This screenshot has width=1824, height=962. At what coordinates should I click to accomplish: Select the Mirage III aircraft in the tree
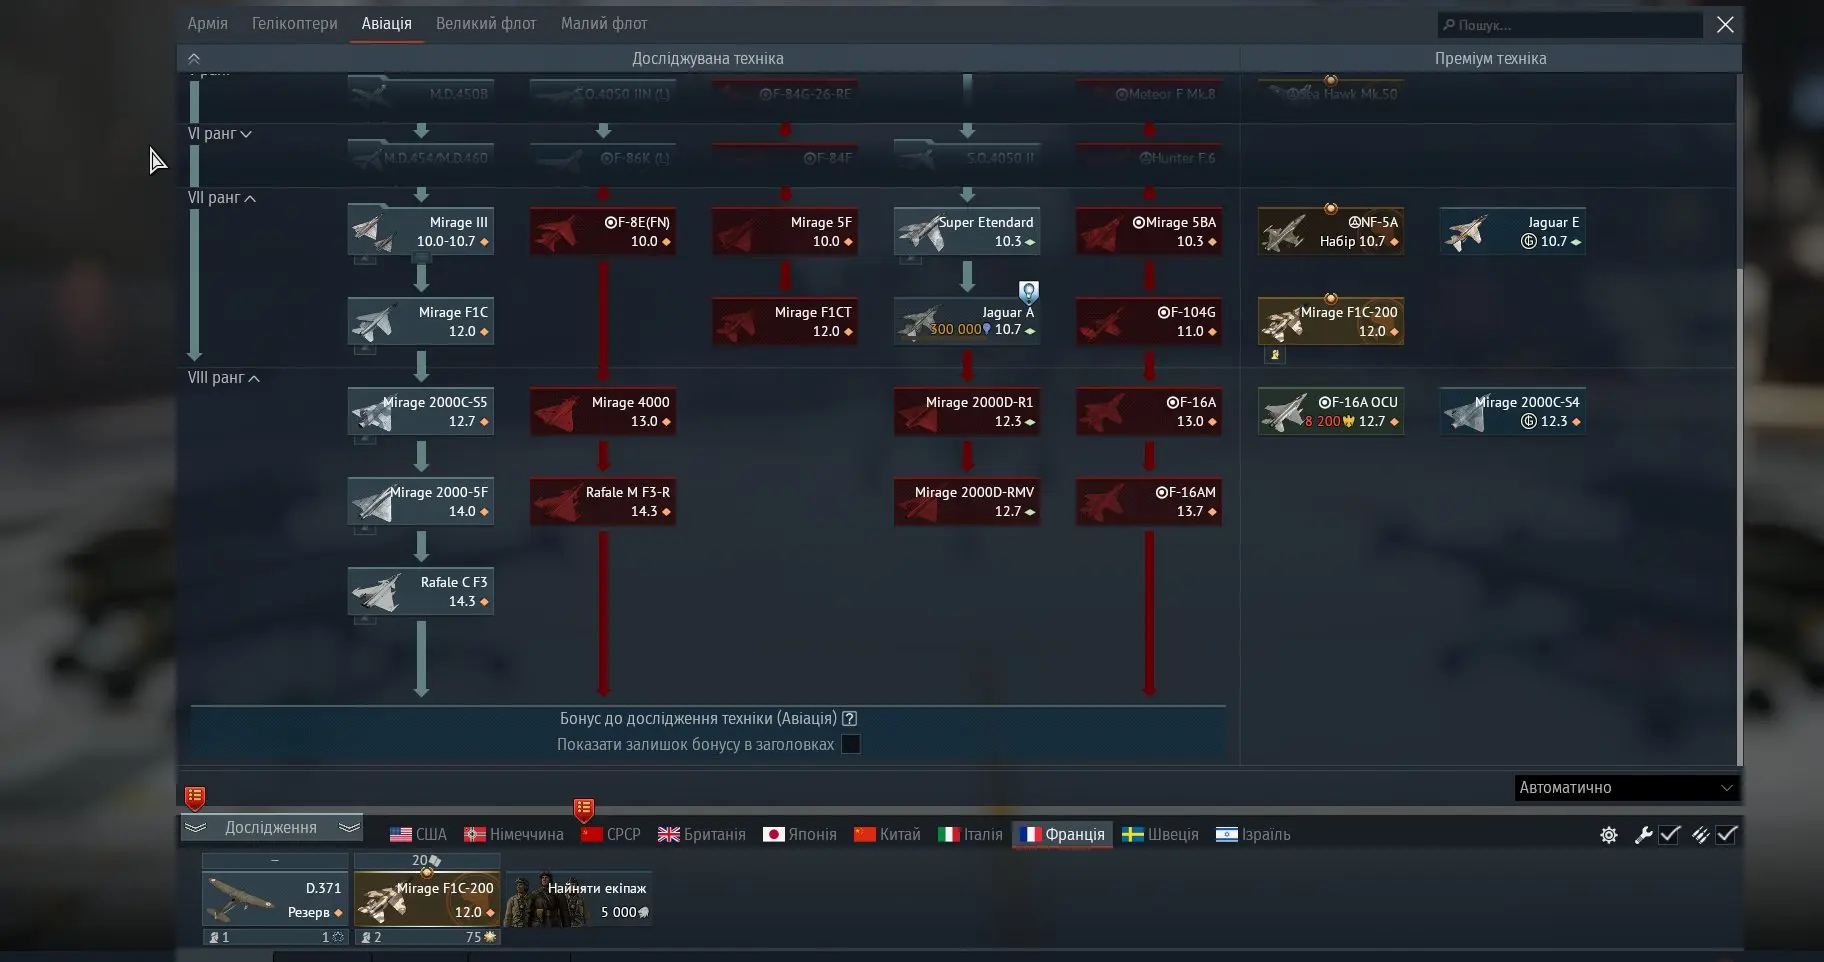click(x=421, y=231)
